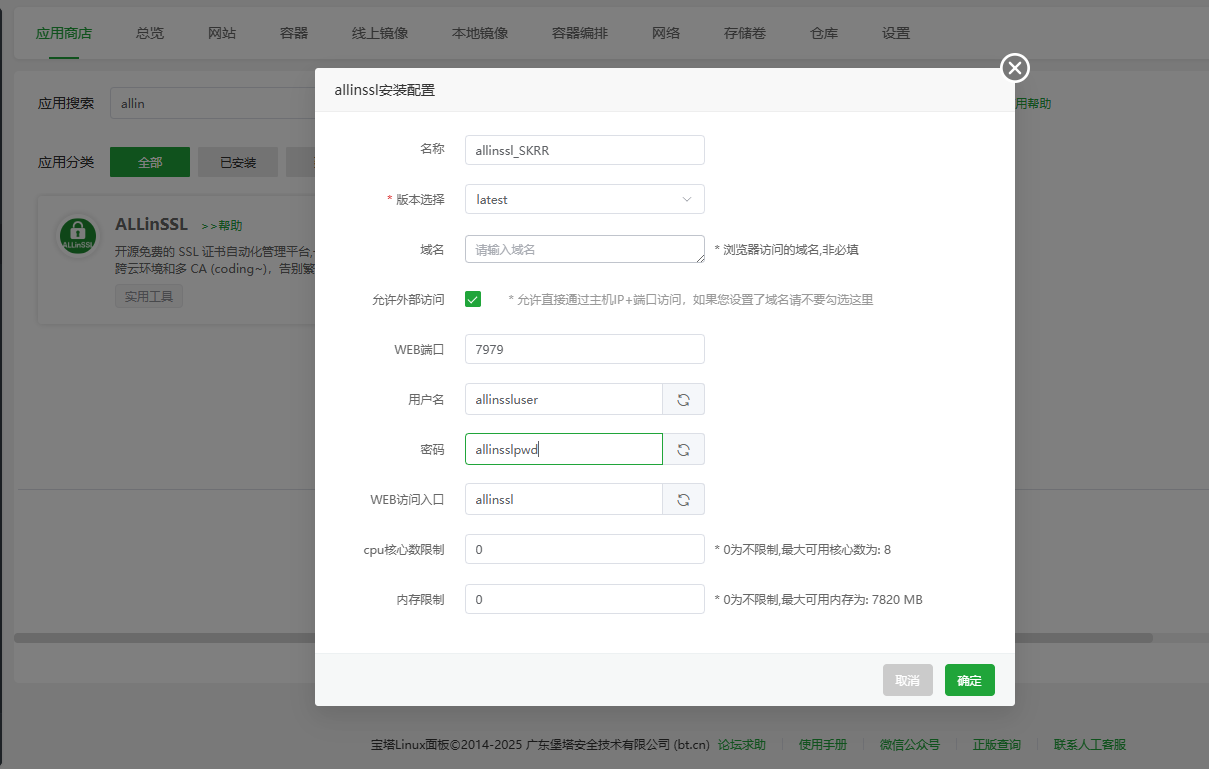This screenshot has height=769, width=1209.
Task: Regenerate the 密码 value with refresh icon
Action: point(684,449)
